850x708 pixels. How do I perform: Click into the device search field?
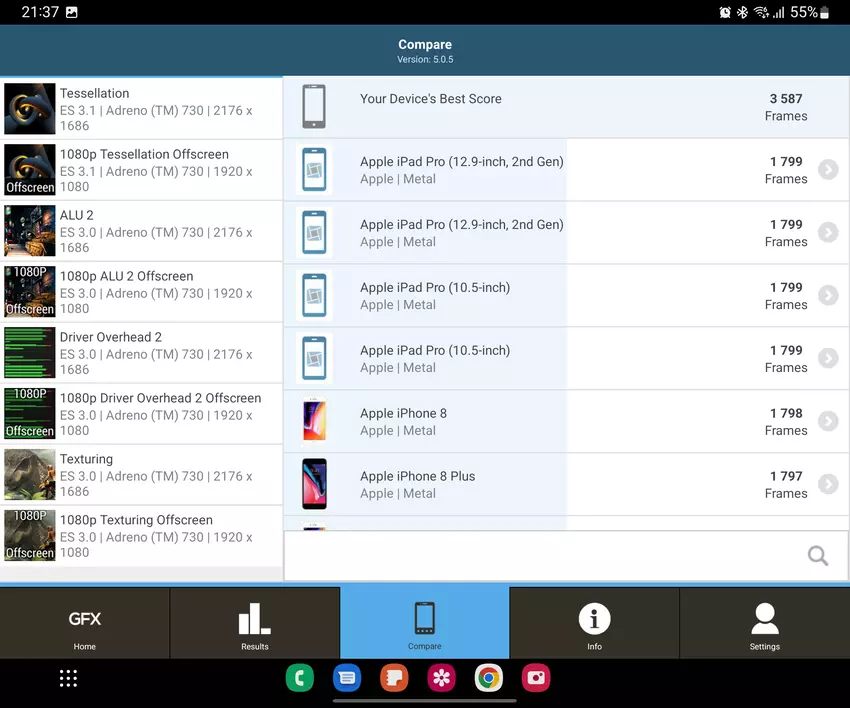(540, 556)
